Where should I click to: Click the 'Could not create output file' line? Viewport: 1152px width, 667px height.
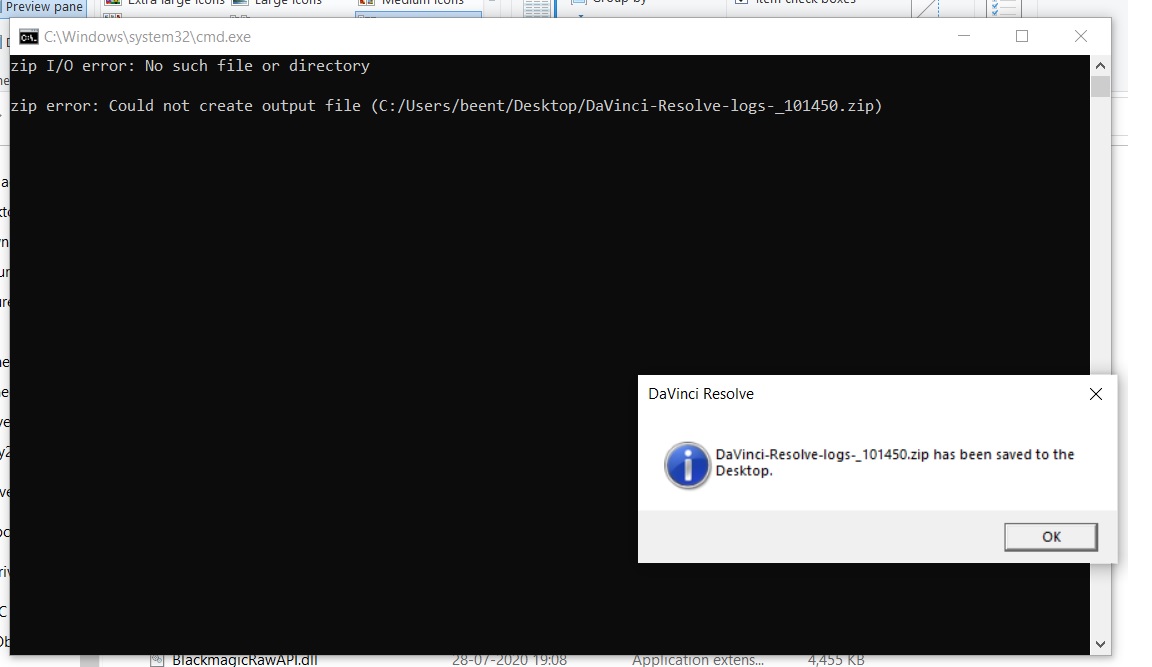(x=447, y=106)
